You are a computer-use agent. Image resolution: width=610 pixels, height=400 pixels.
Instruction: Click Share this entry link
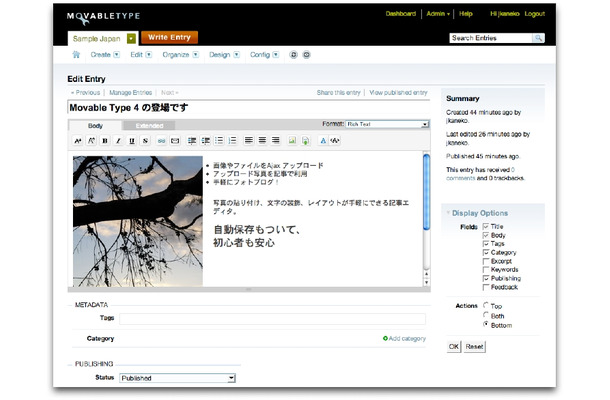point(338,93)
